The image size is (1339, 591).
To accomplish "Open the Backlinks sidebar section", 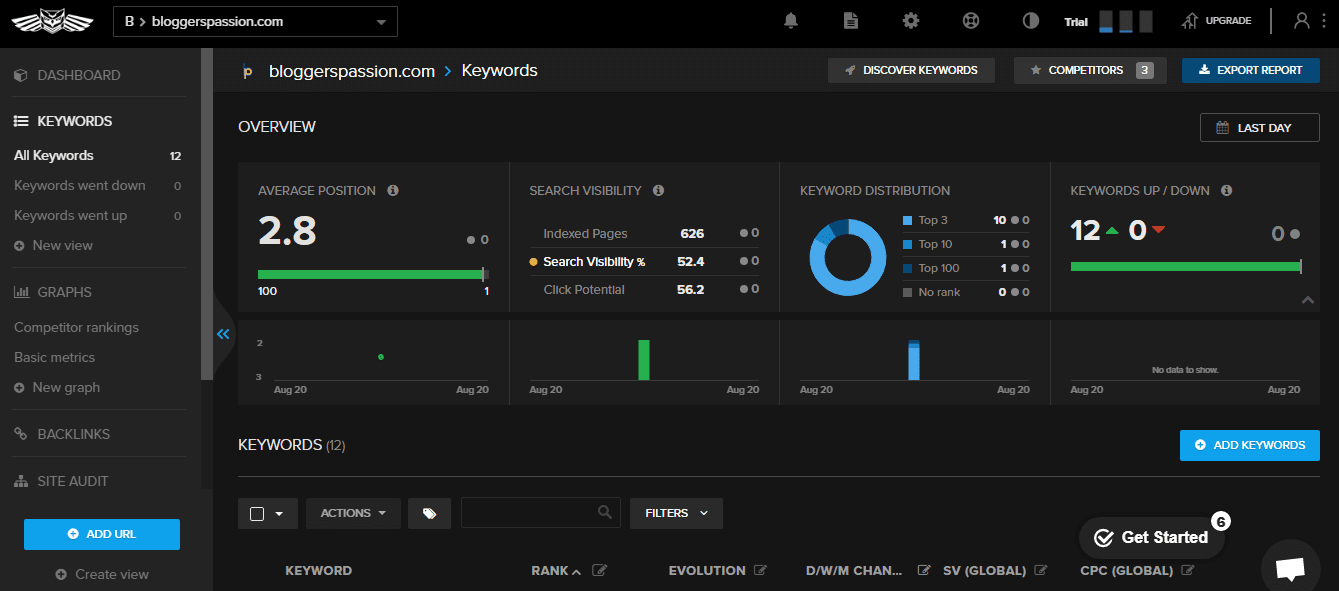I will click(73, 434).
